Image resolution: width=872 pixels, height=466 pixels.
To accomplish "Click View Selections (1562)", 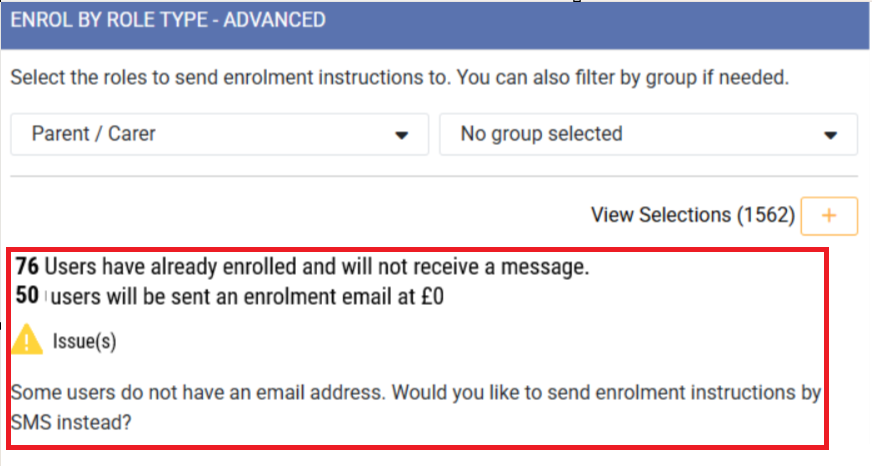I will 692,215.
